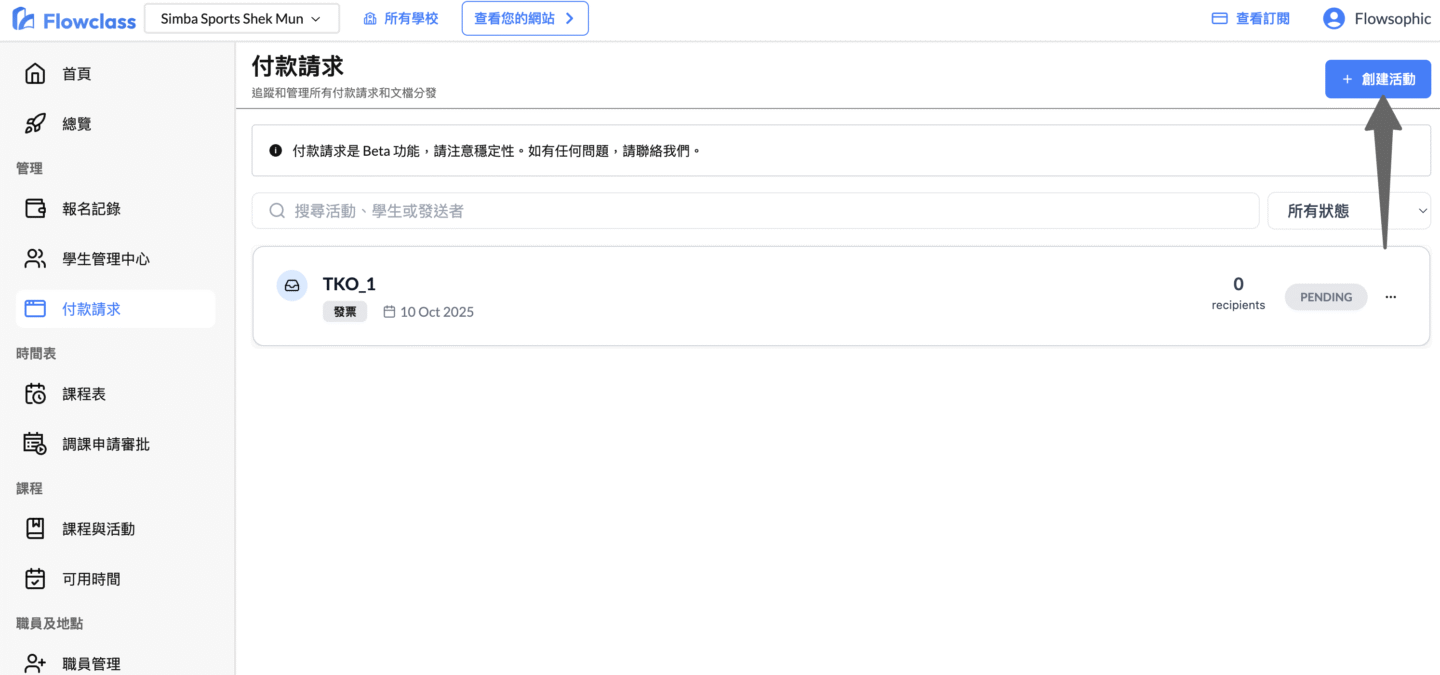Open the 所有學校 link
Viewport: 1440px width, 675px height.
[x=401, y=18]
